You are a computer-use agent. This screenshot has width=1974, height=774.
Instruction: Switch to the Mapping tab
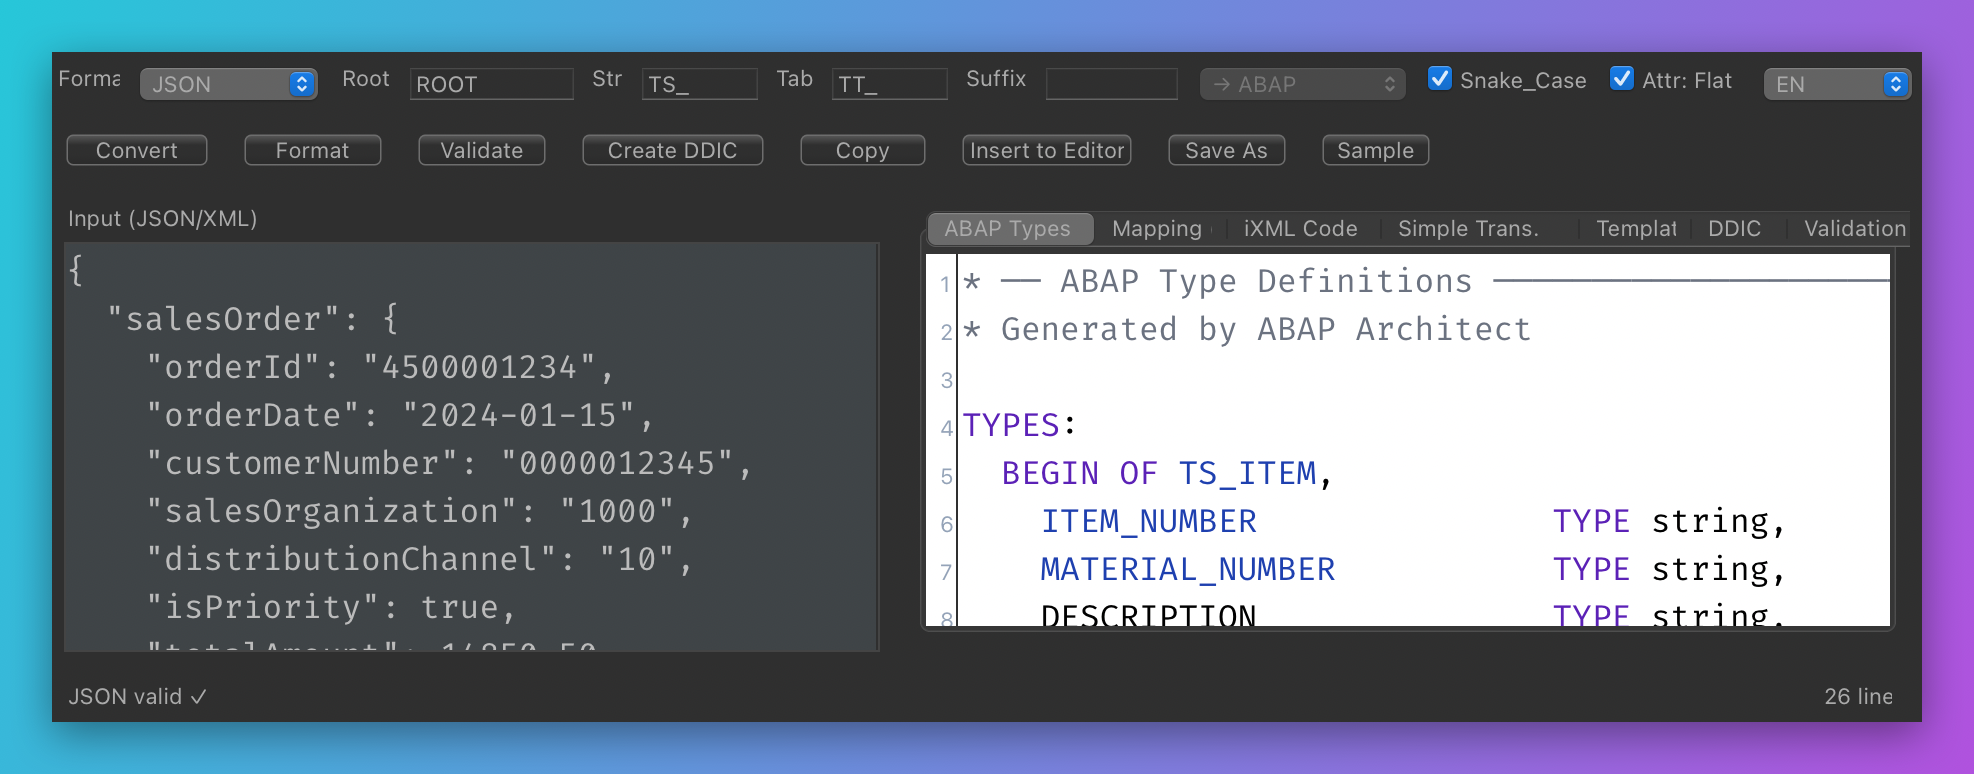pos(1157,229)
